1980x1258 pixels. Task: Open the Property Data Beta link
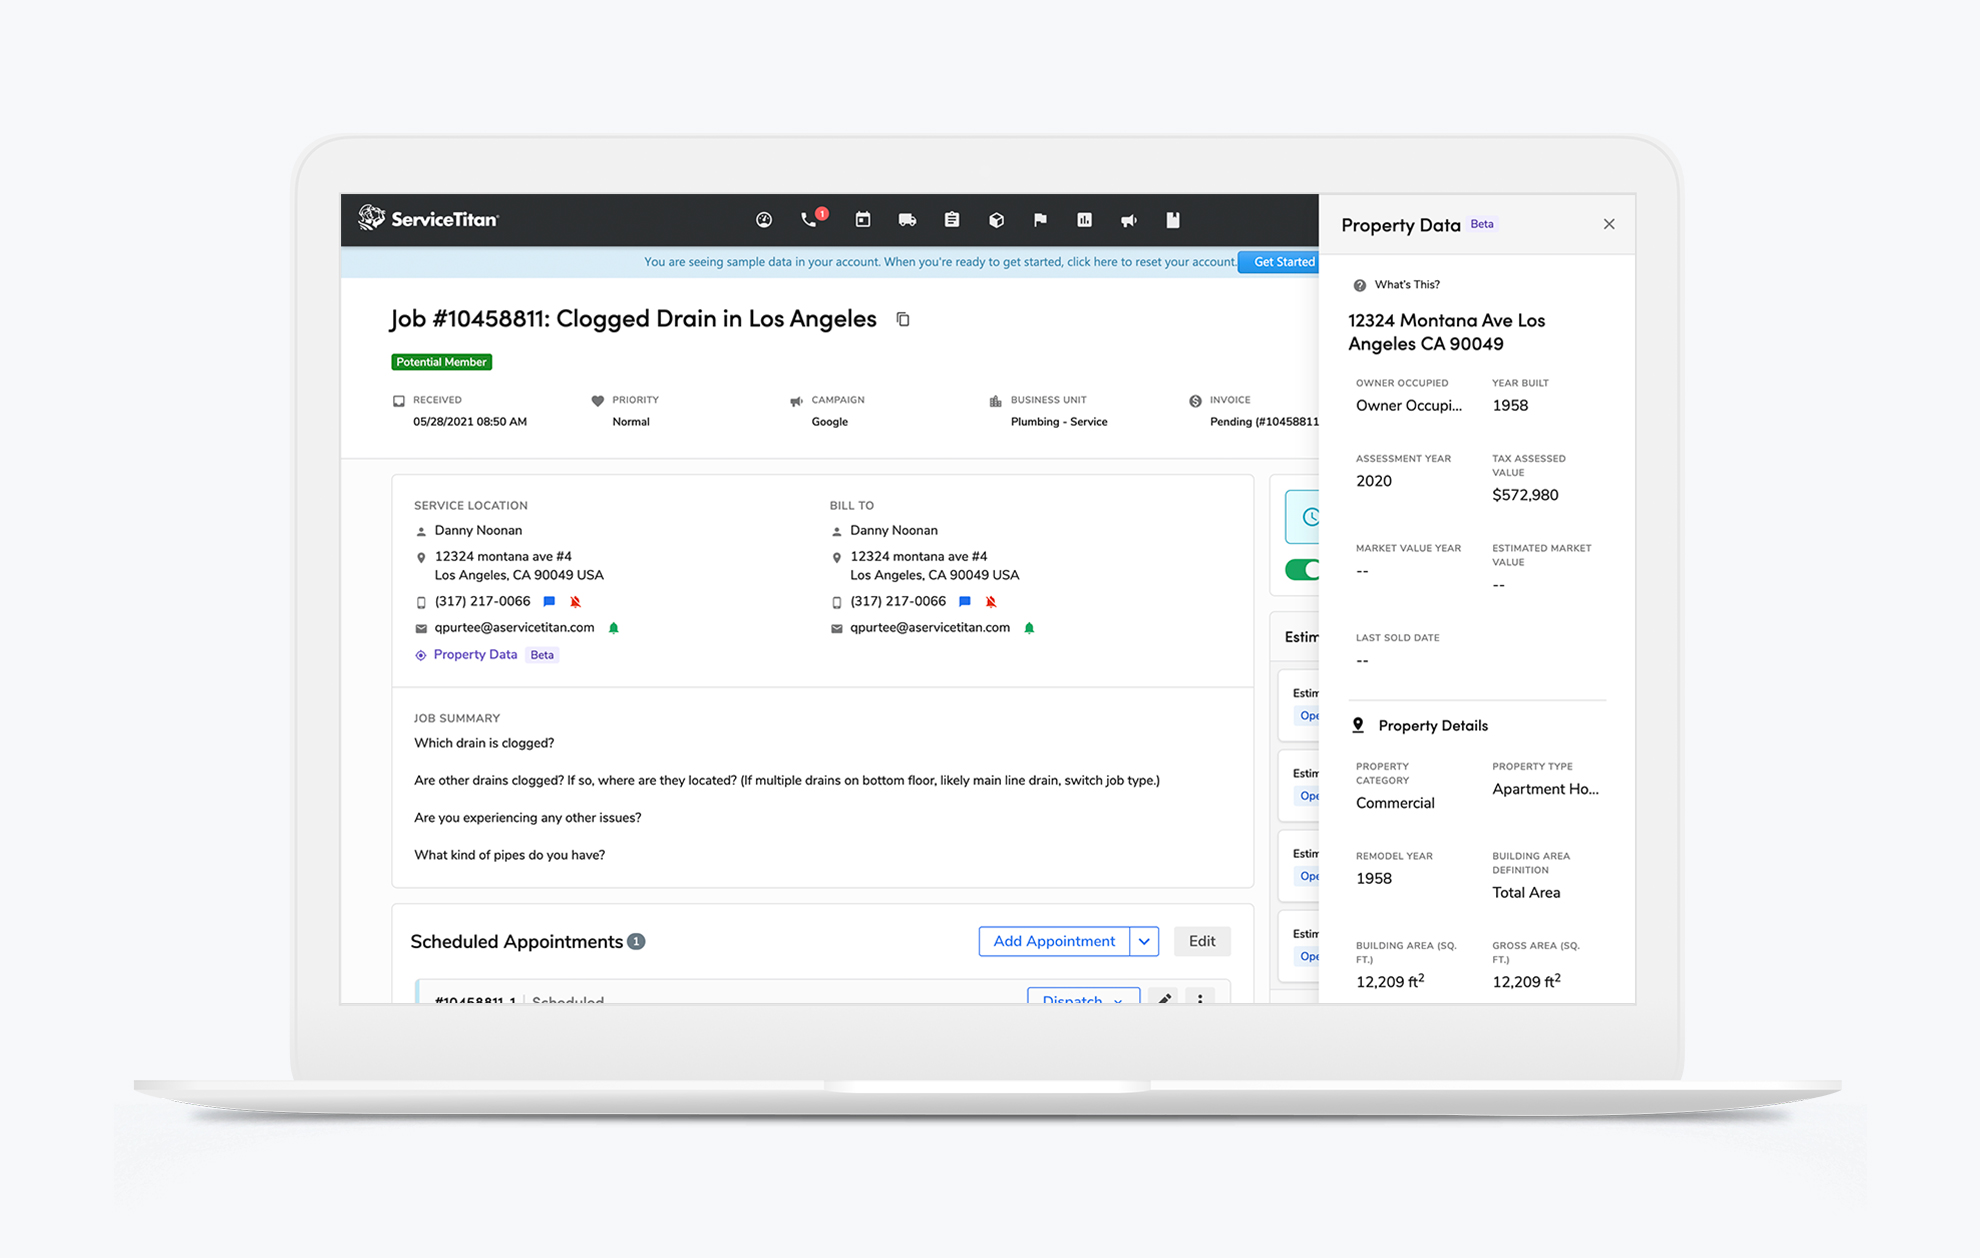point(475,654)
